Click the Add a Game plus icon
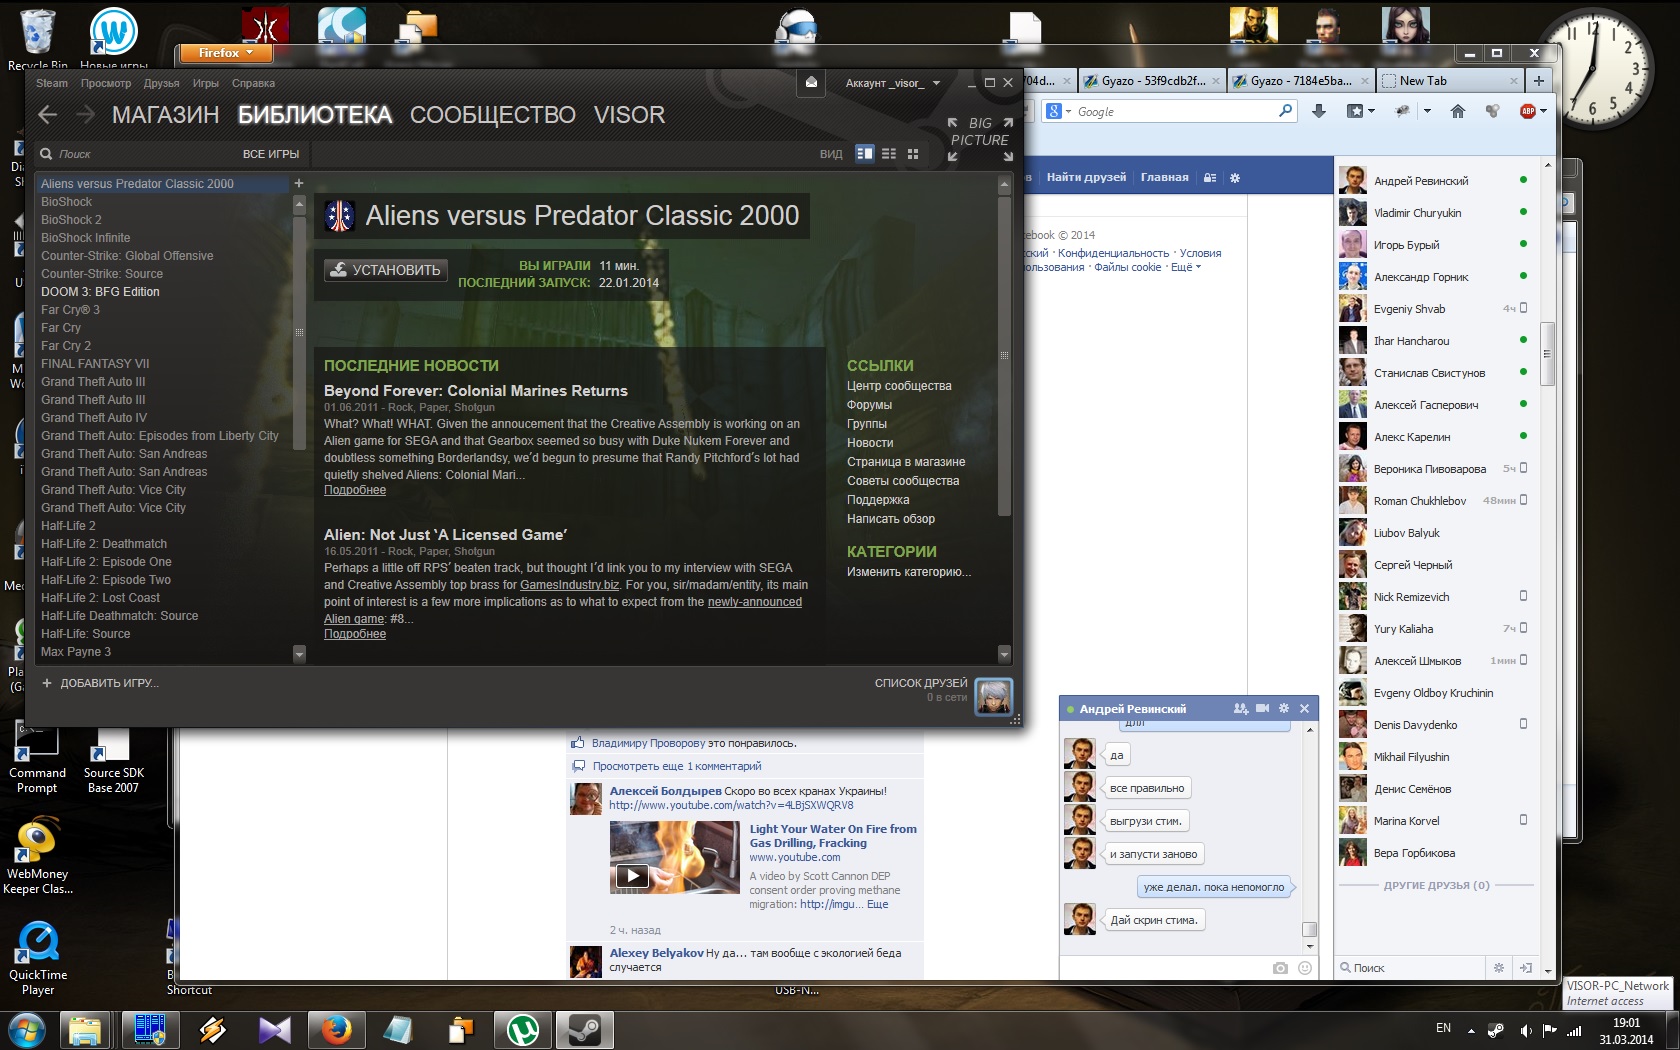This screenshot has height=1050, width=1680. point(47,683)
